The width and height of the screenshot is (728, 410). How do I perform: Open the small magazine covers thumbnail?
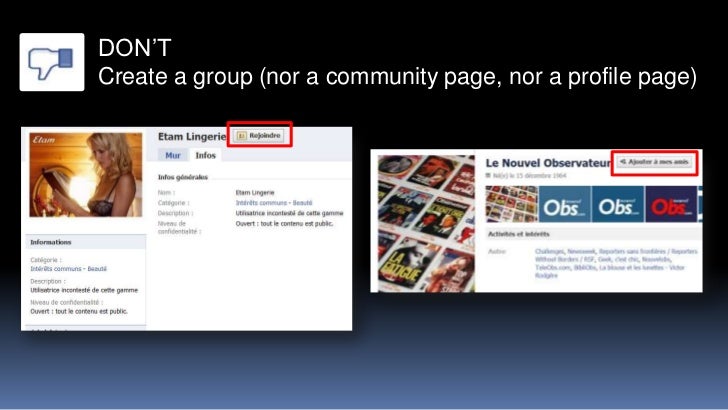point(512,204)
